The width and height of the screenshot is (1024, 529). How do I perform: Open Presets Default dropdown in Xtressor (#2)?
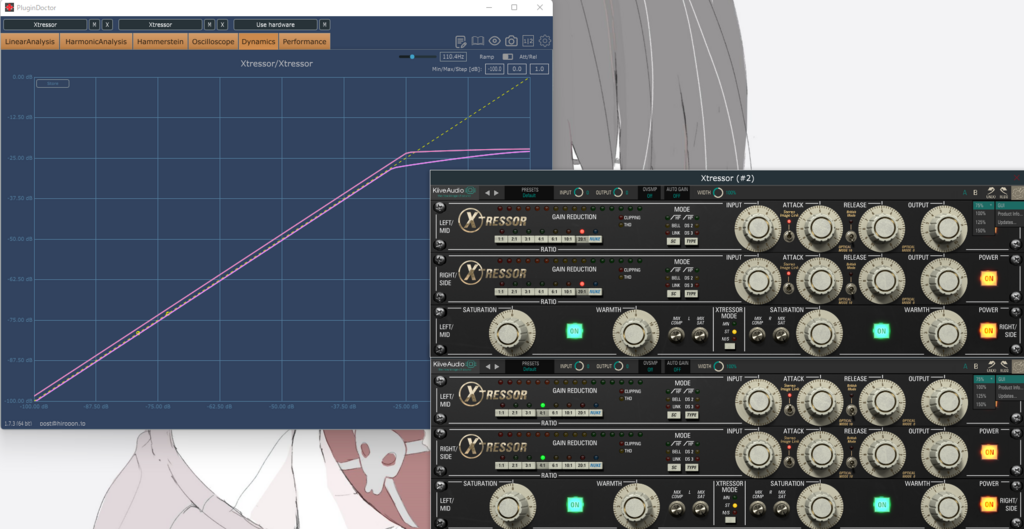(529, 193)
